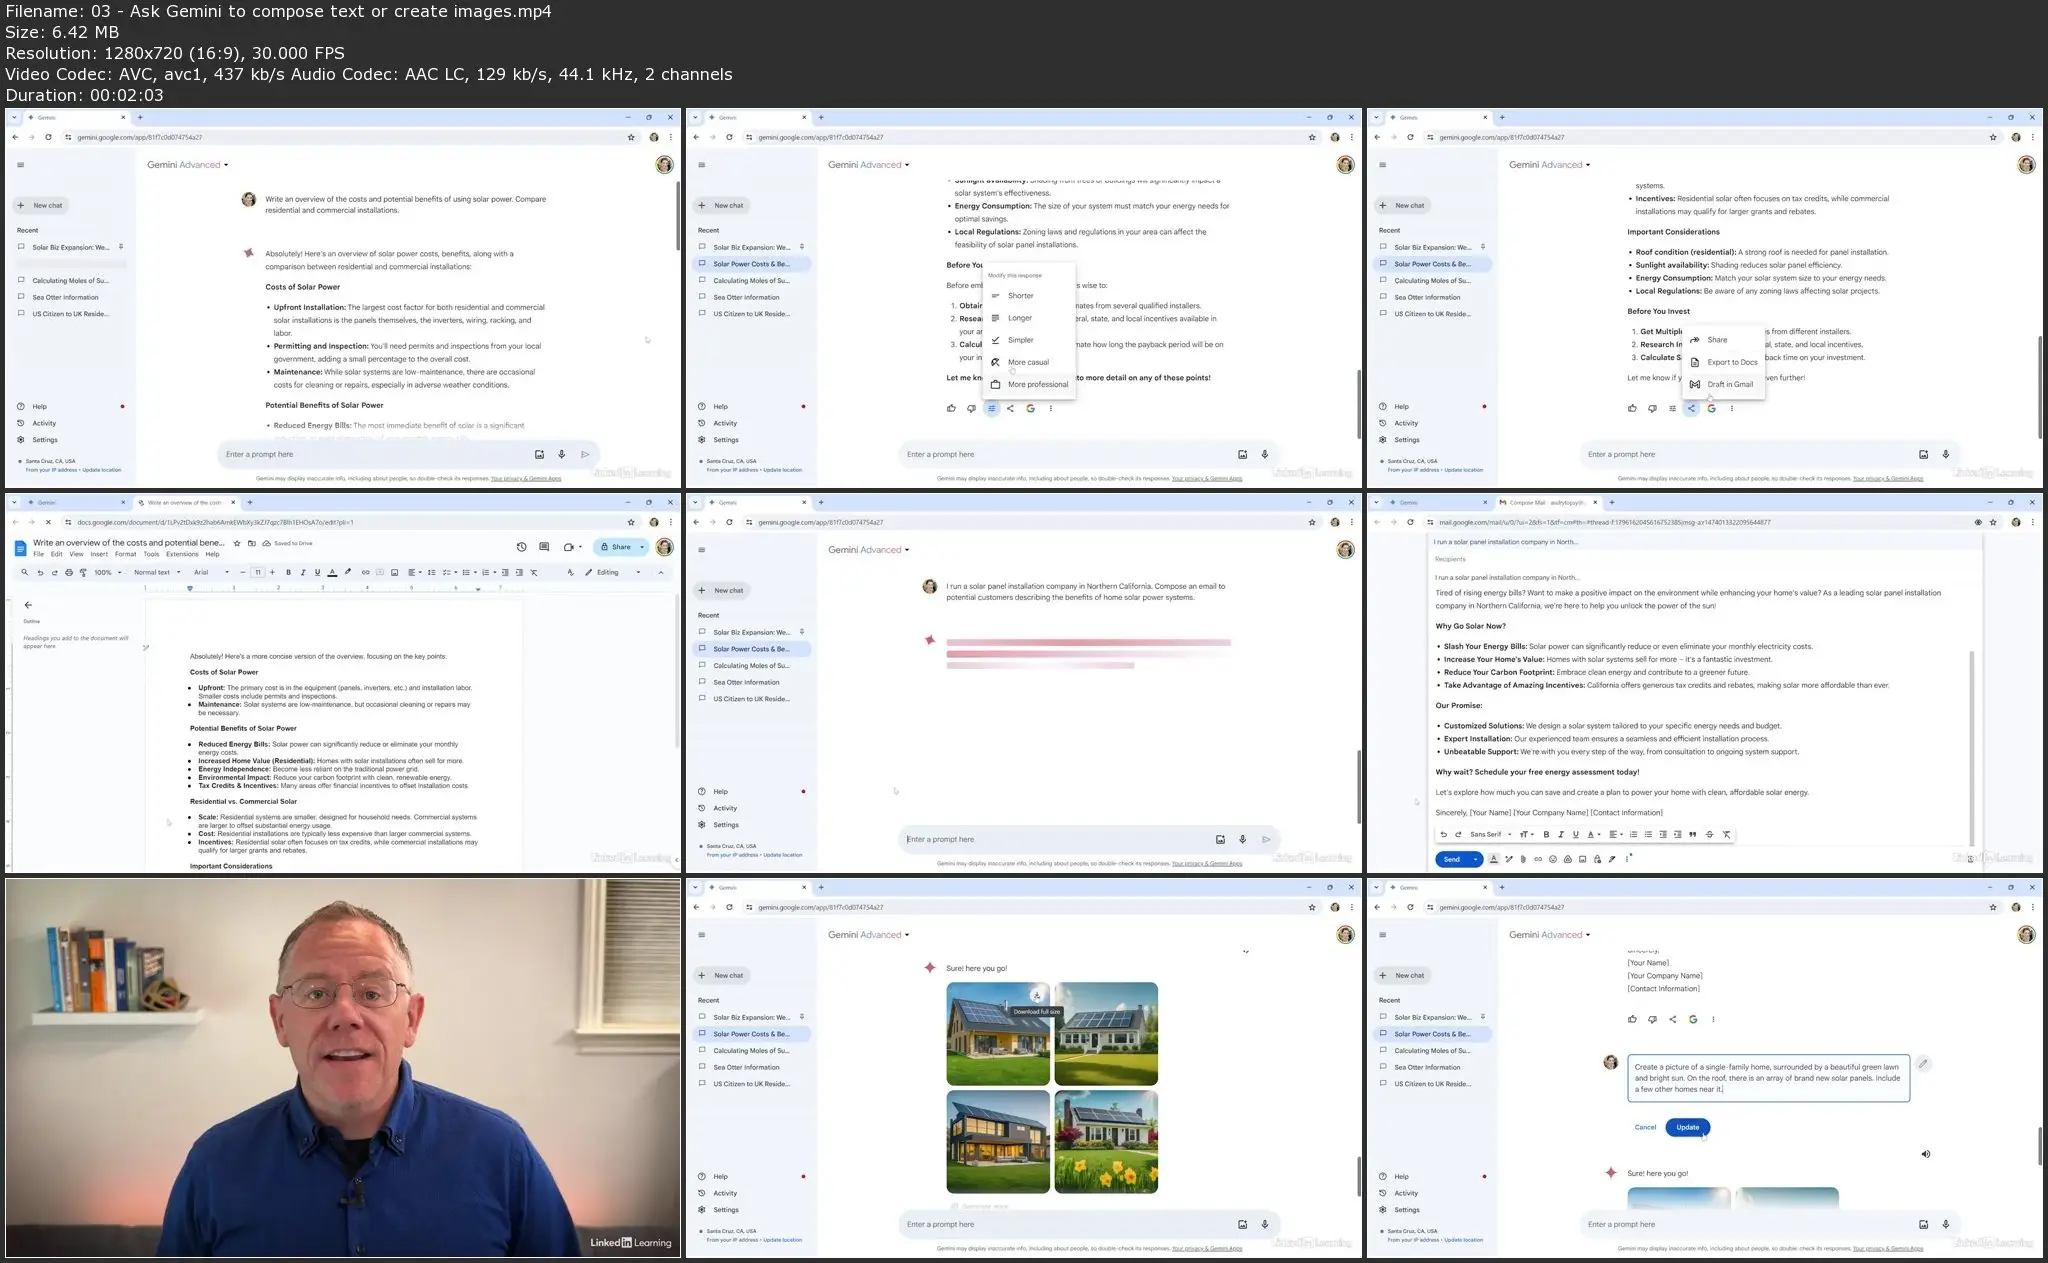Open the Arial font dropdown in Docs
This screenshot has height=1263, width=2048.
211,573
